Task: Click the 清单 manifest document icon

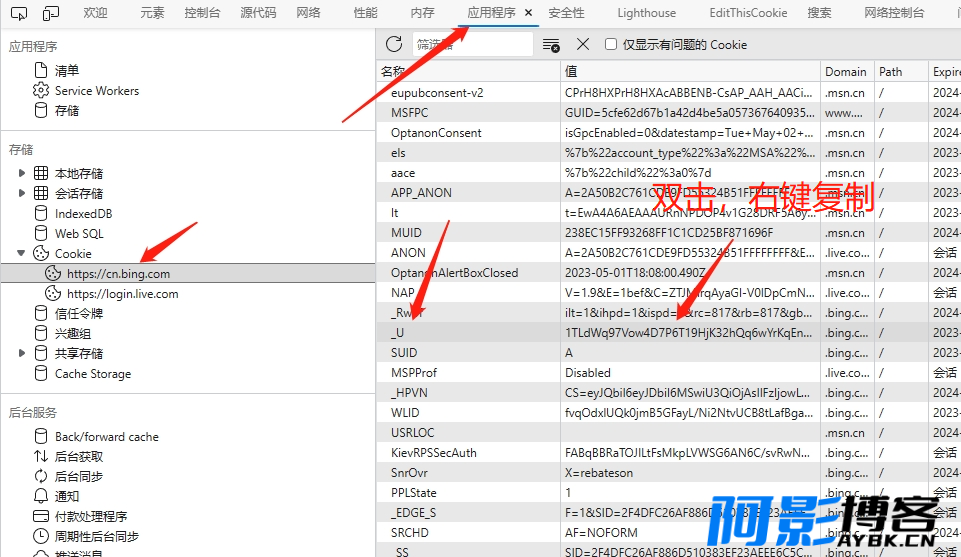Action: [40, 70]
